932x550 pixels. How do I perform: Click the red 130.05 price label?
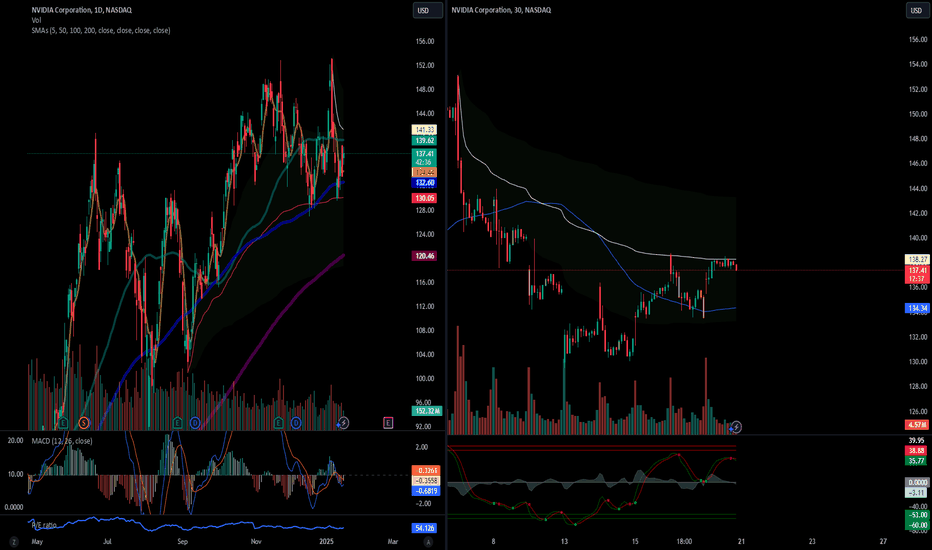coord(424,198)
